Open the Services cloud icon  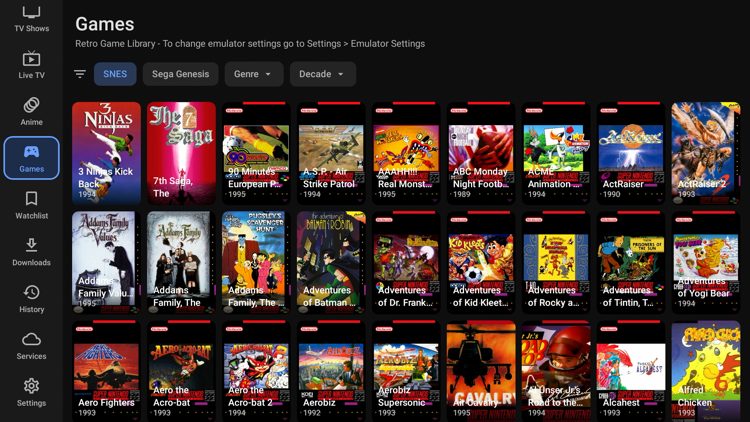point(31,339)
